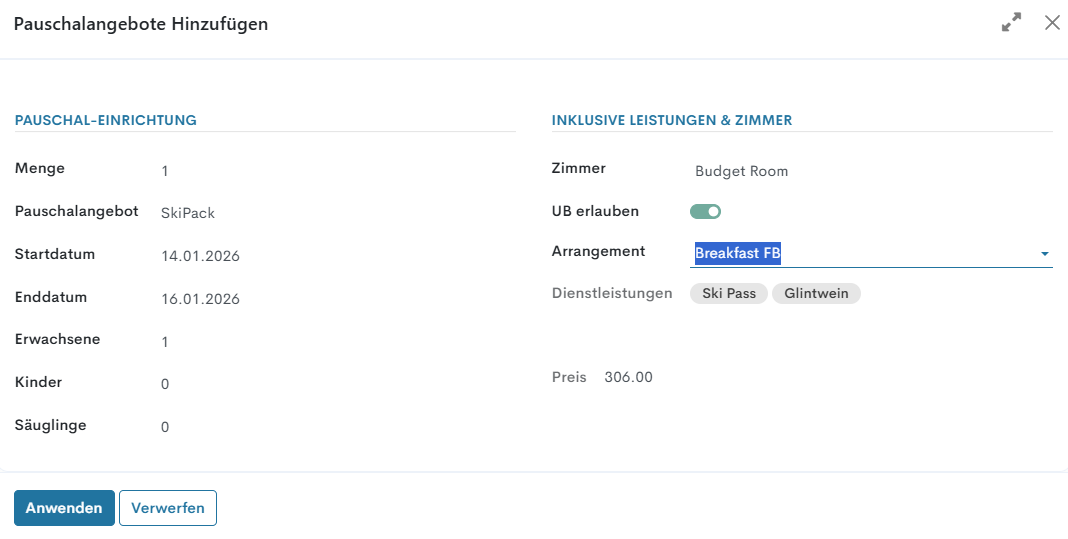Close the Pauschalangebote Hinzufügen dialog

point(1052,22)
